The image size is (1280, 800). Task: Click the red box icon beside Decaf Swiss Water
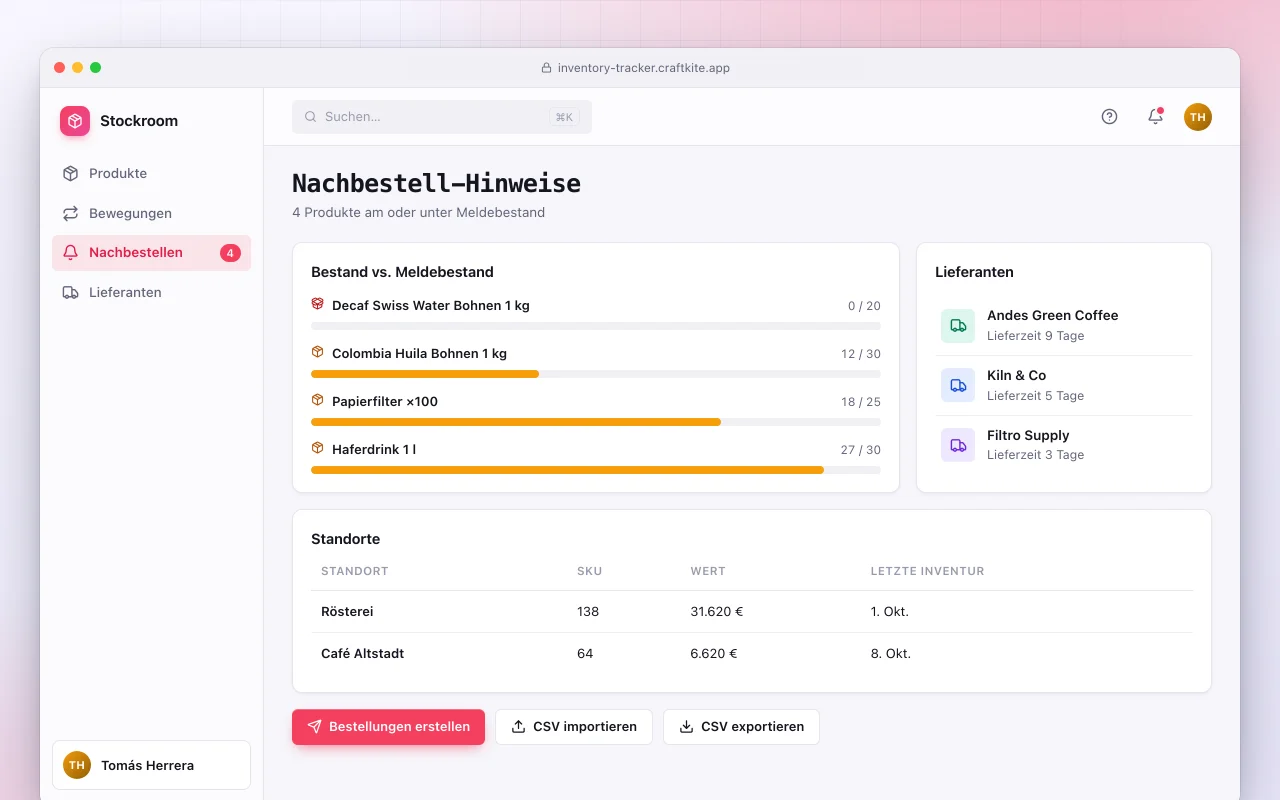click(317, 304)
